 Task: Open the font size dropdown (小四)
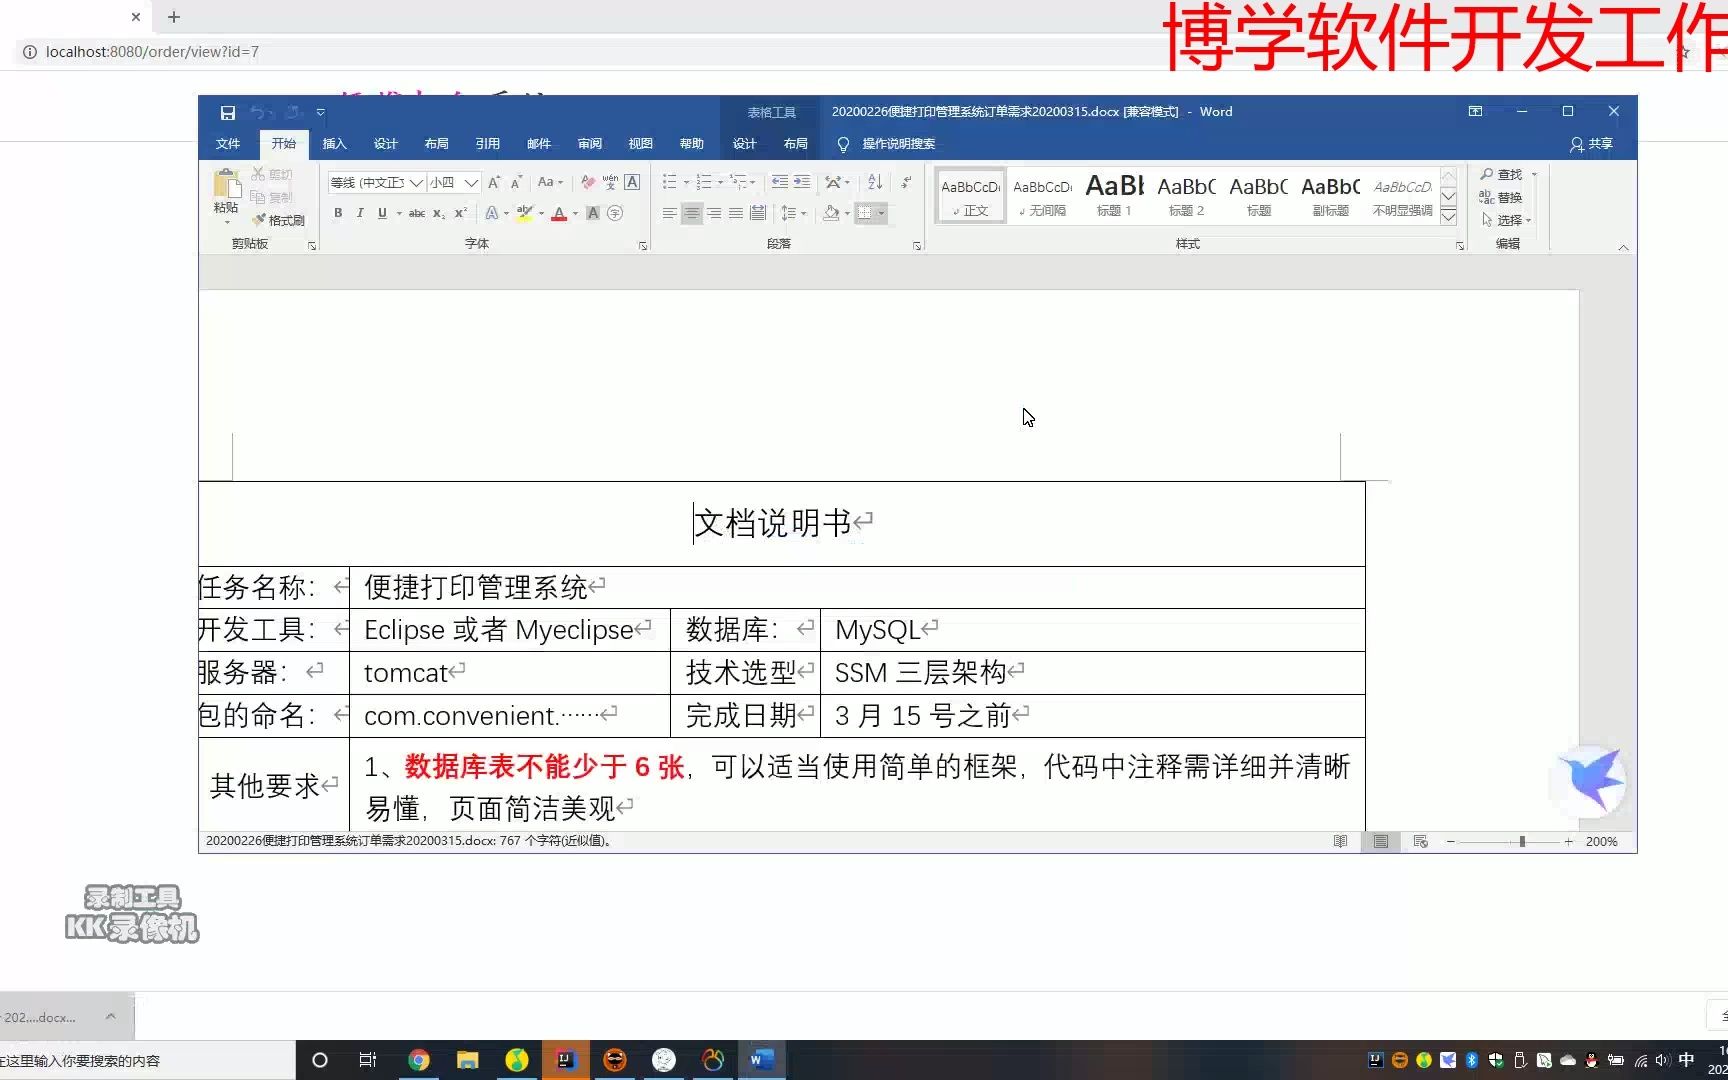[x=471, y=183]
